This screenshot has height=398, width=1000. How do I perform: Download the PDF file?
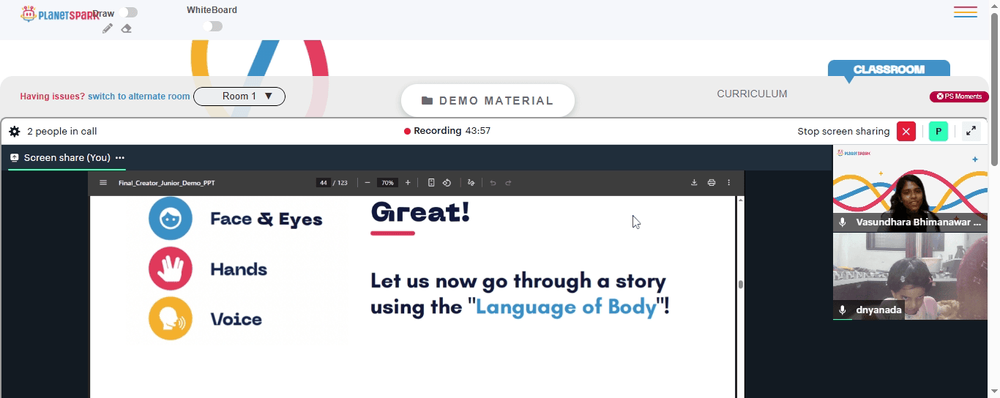coord(694,182)
